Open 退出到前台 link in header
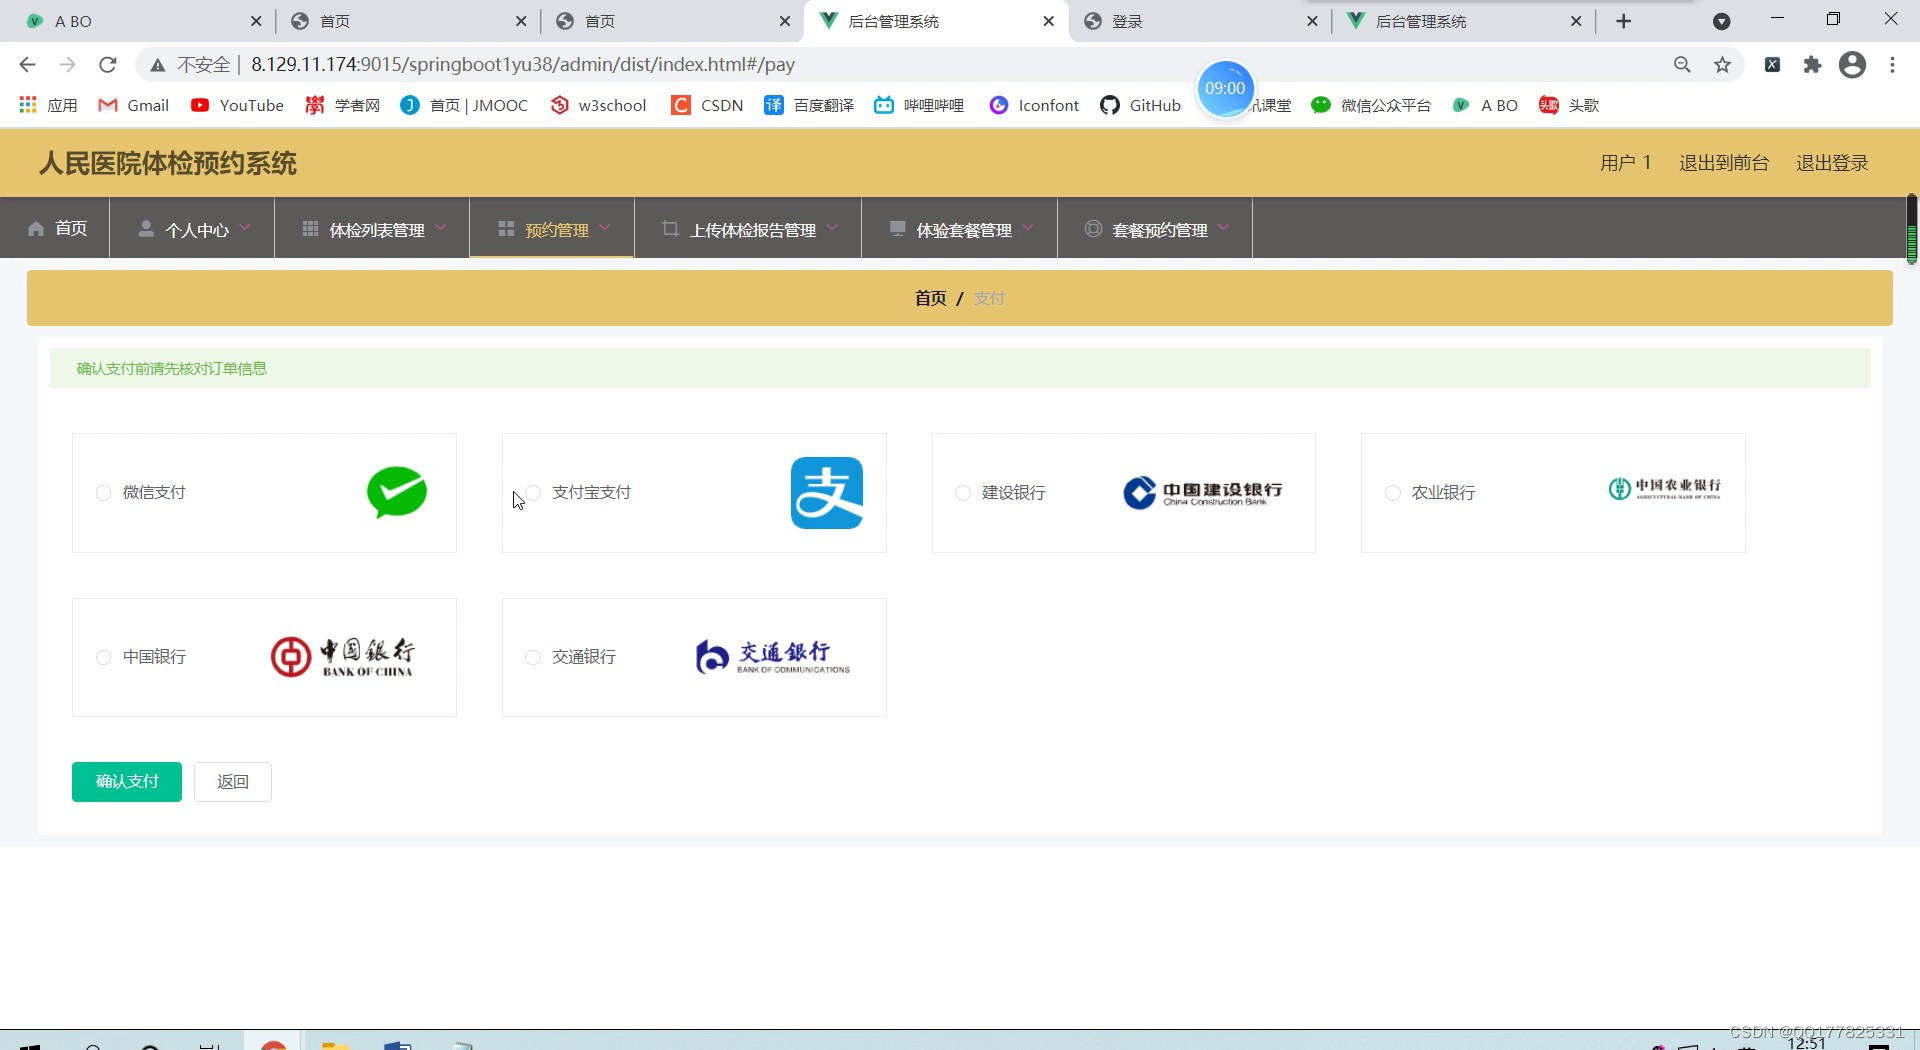This screenshot has height=1050, width=1920. point(1724,163)
